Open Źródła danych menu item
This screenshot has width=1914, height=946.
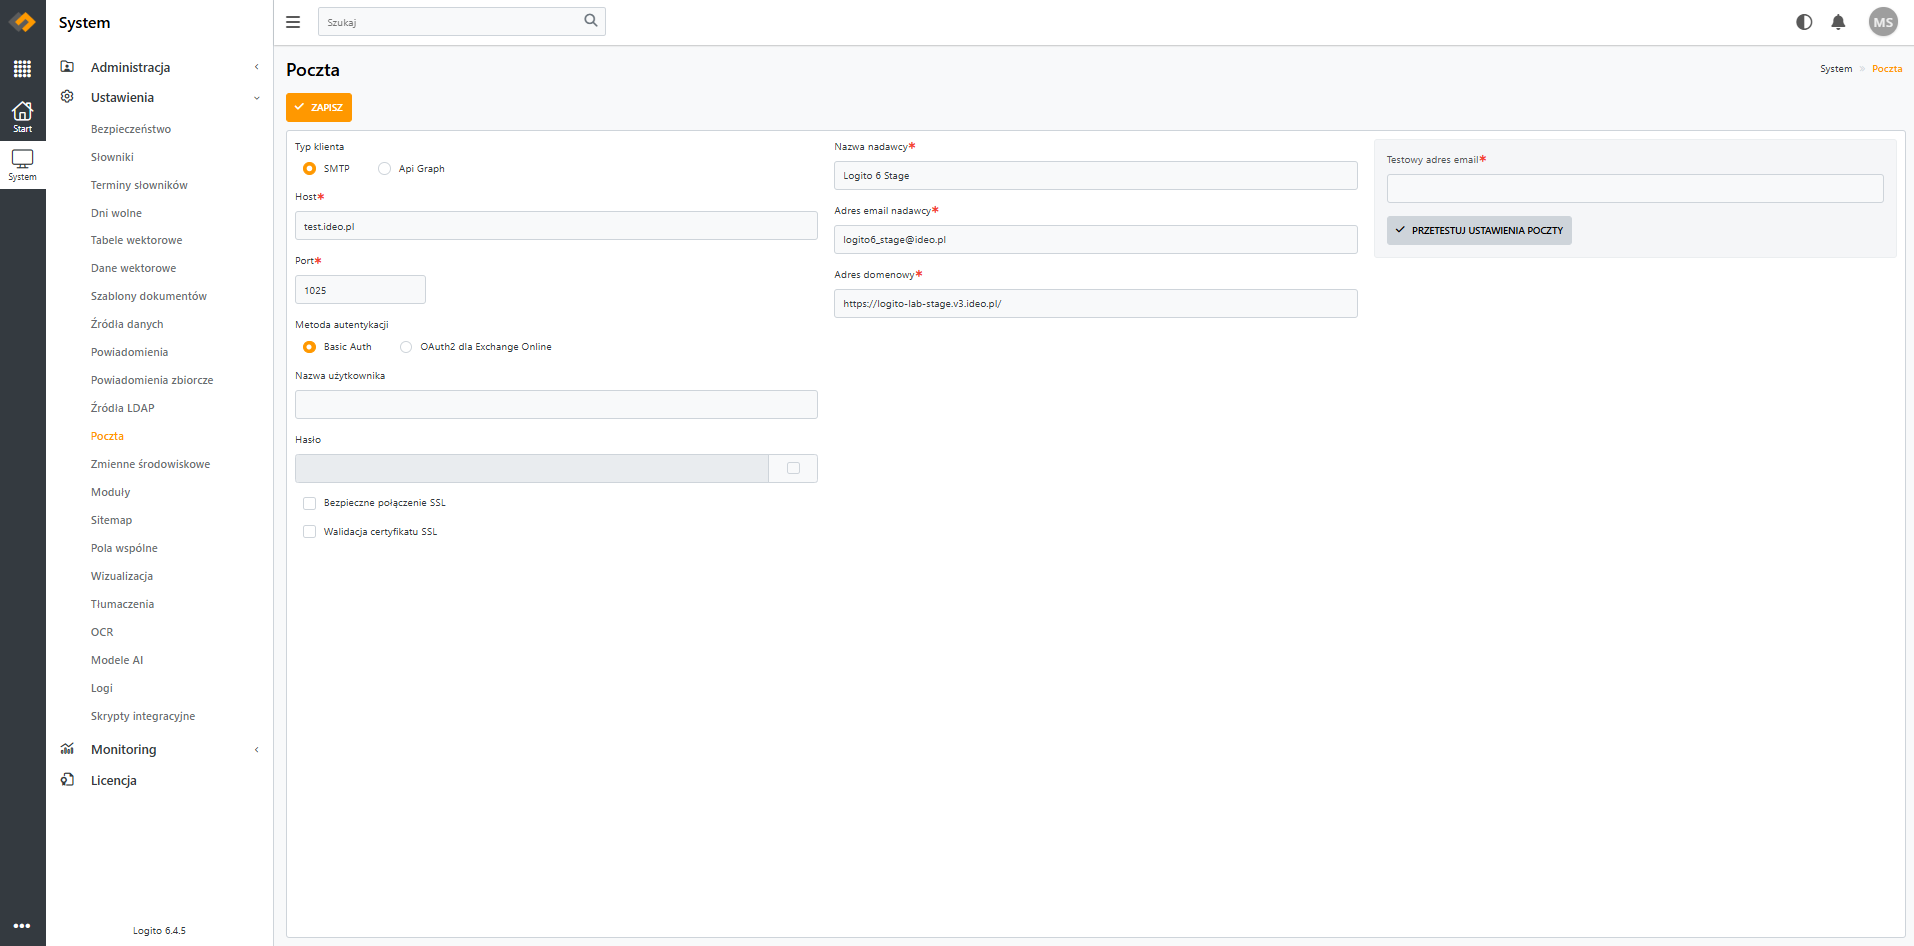(x=127, y=324)
